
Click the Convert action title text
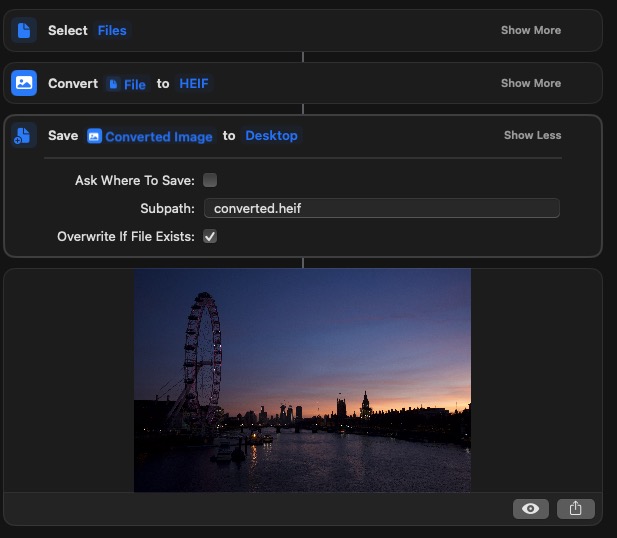coord(73,83)
